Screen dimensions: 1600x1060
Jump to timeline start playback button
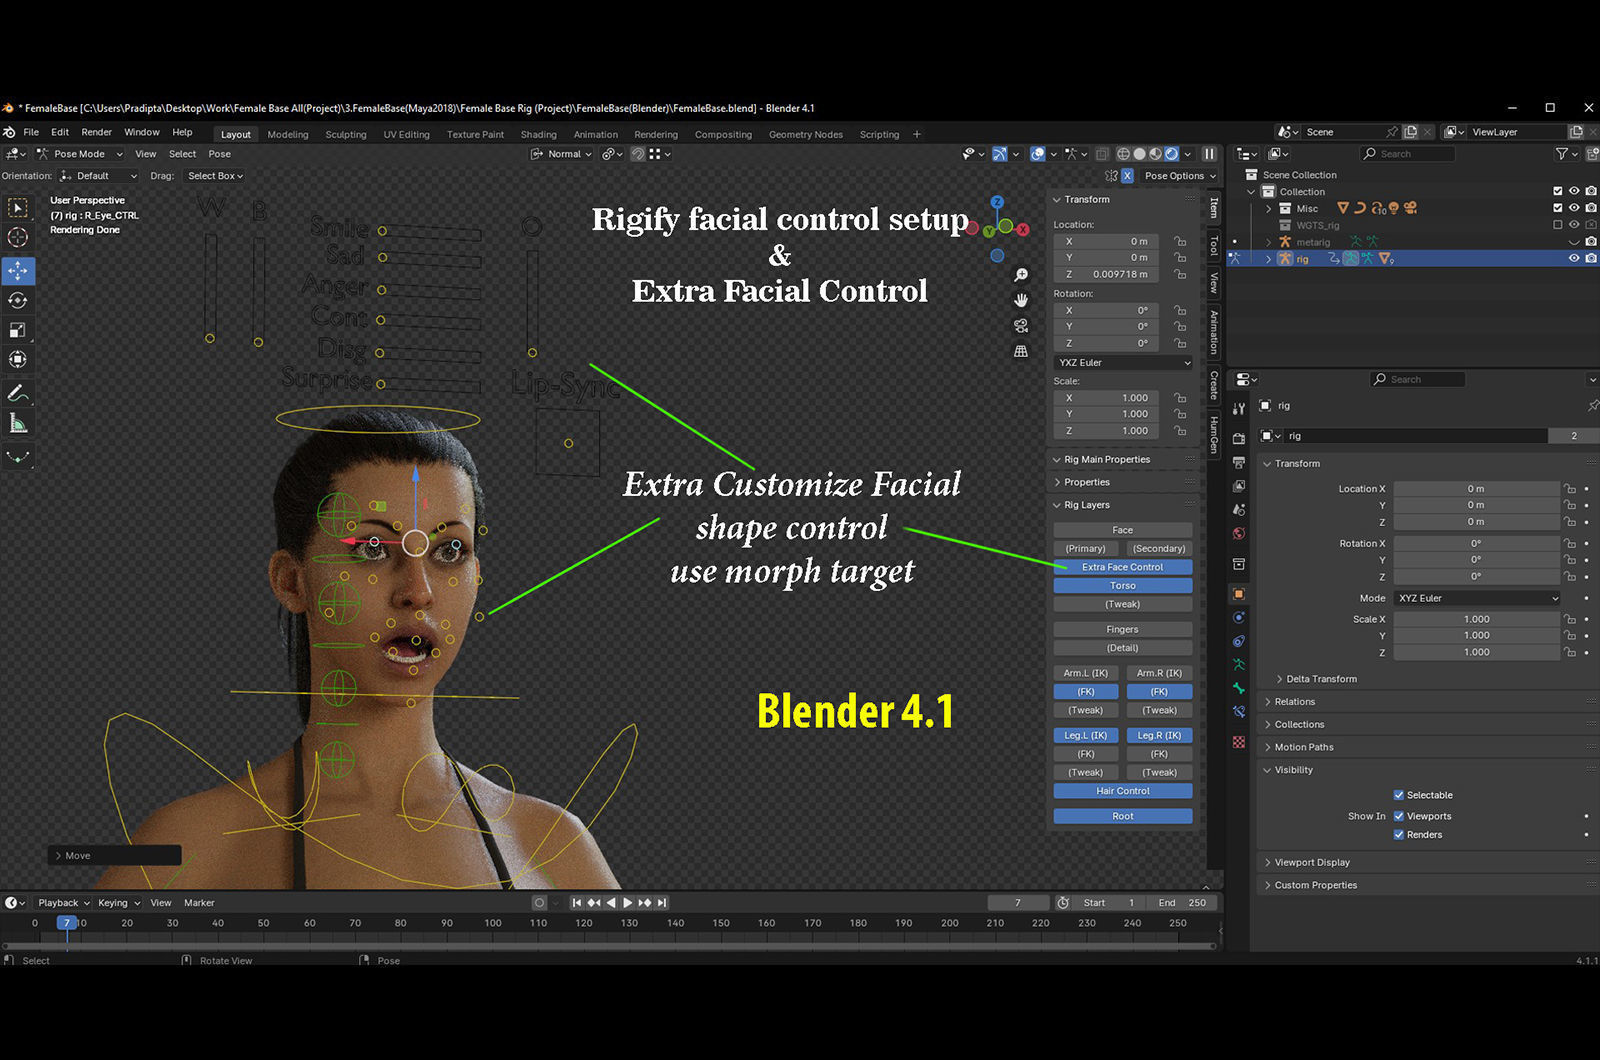click(577, 903)
